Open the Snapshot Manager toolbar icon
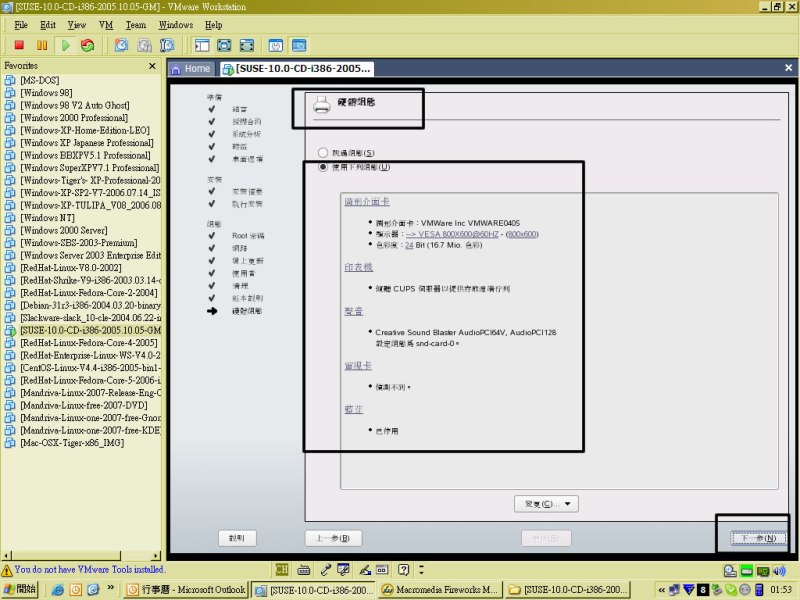This screenshot has width=800, height=600. click(x=167, y=45)
